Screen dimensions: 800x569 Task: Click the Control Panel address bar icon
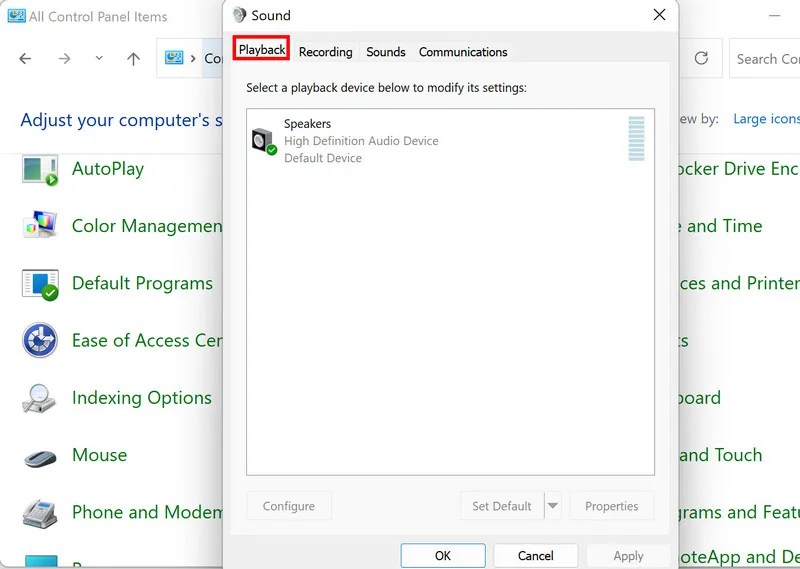click(x=174, y=58)
